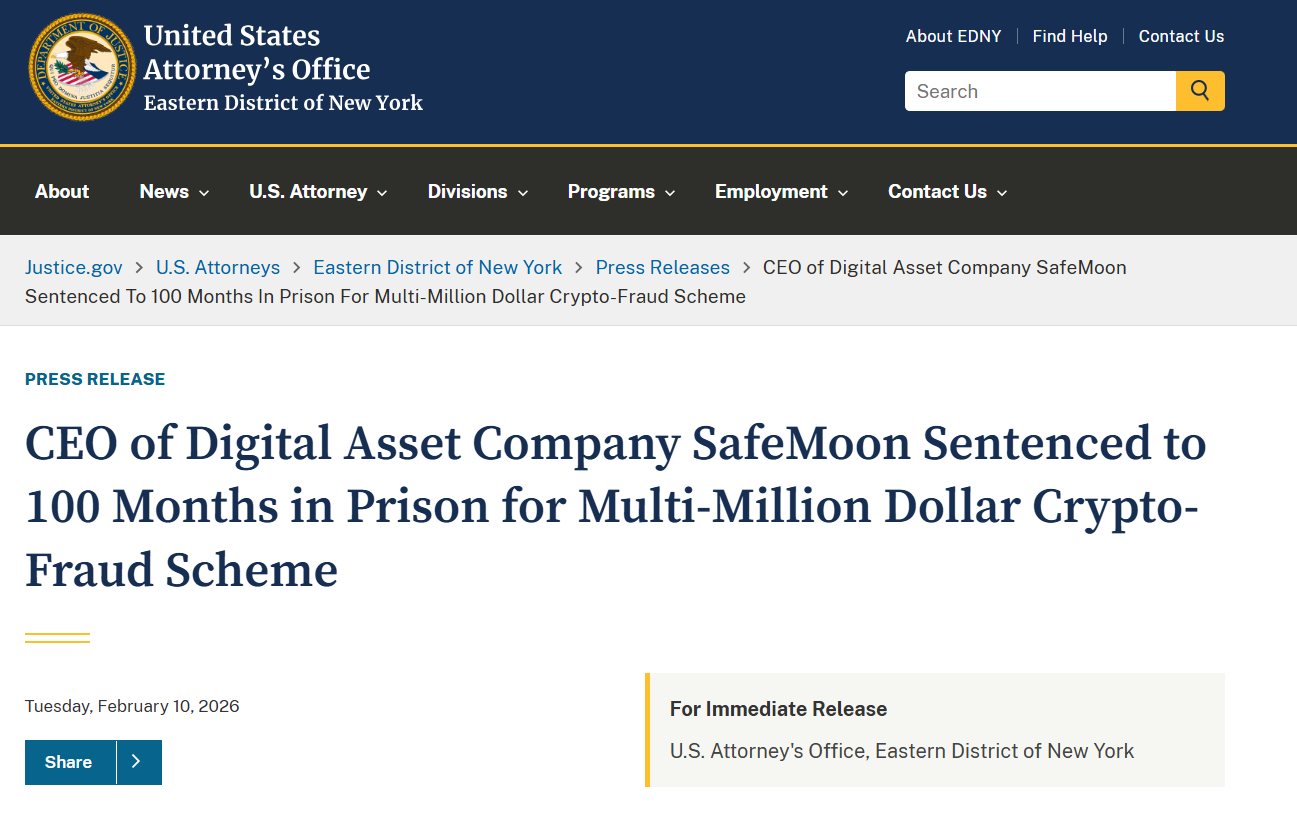Click the Department of Justice seal logo
This screenshot has width=1297, height=813.
(x=82, y=68)
